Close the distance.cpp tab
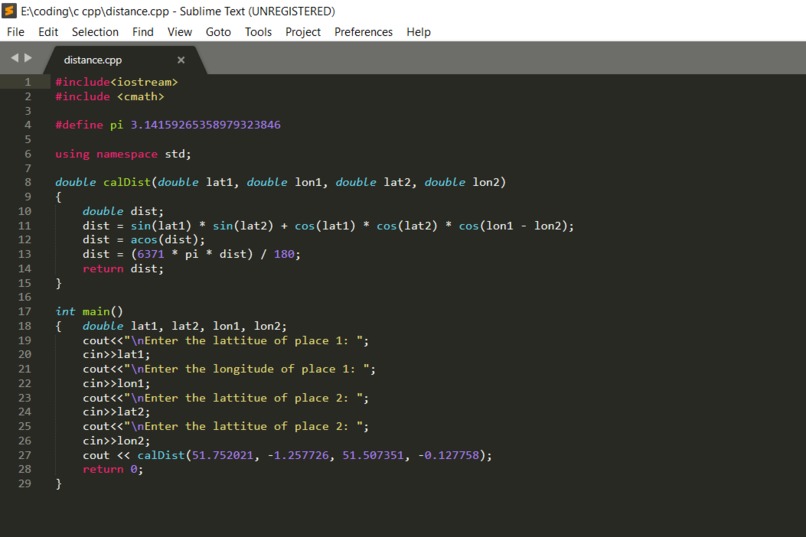806x537 pixels. click(x=181, y=60)
